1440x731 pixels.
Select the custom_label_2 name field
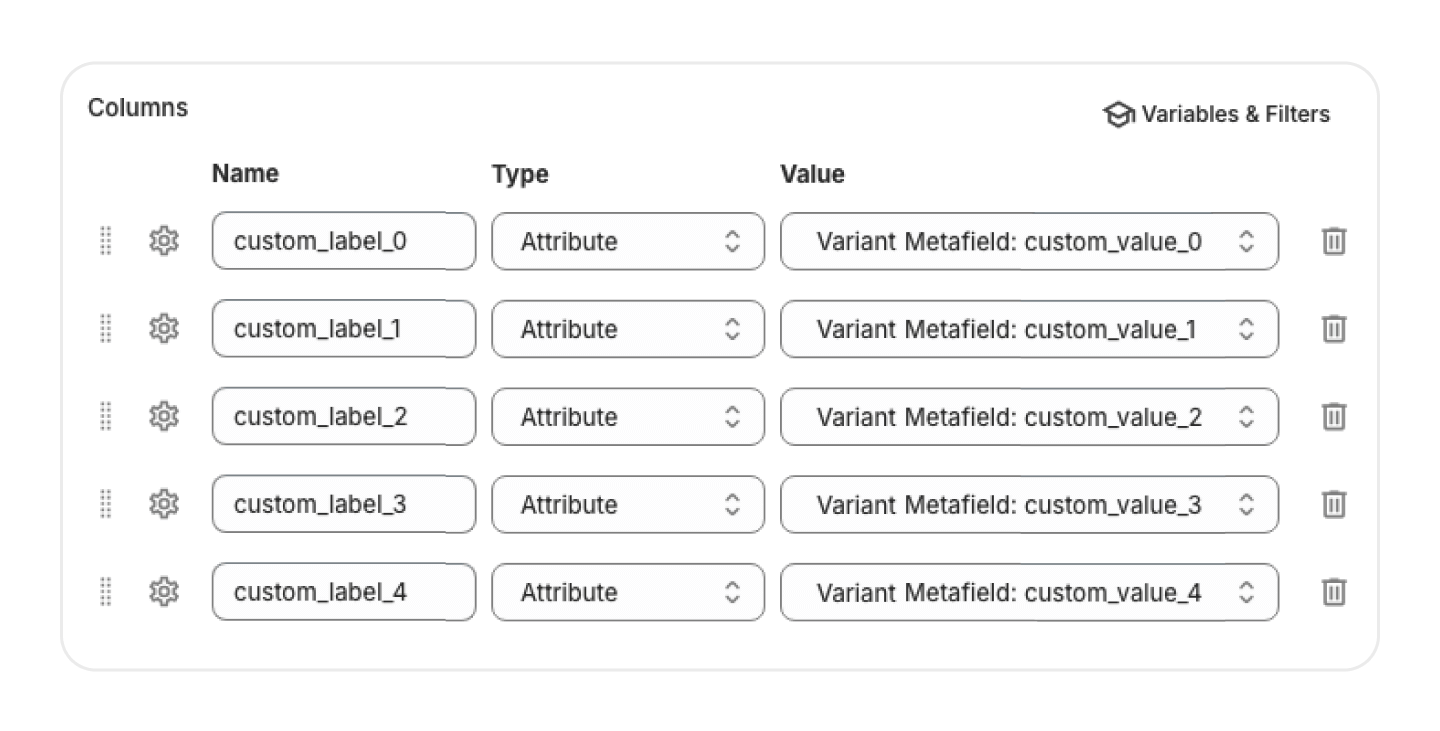coord(343,417)
